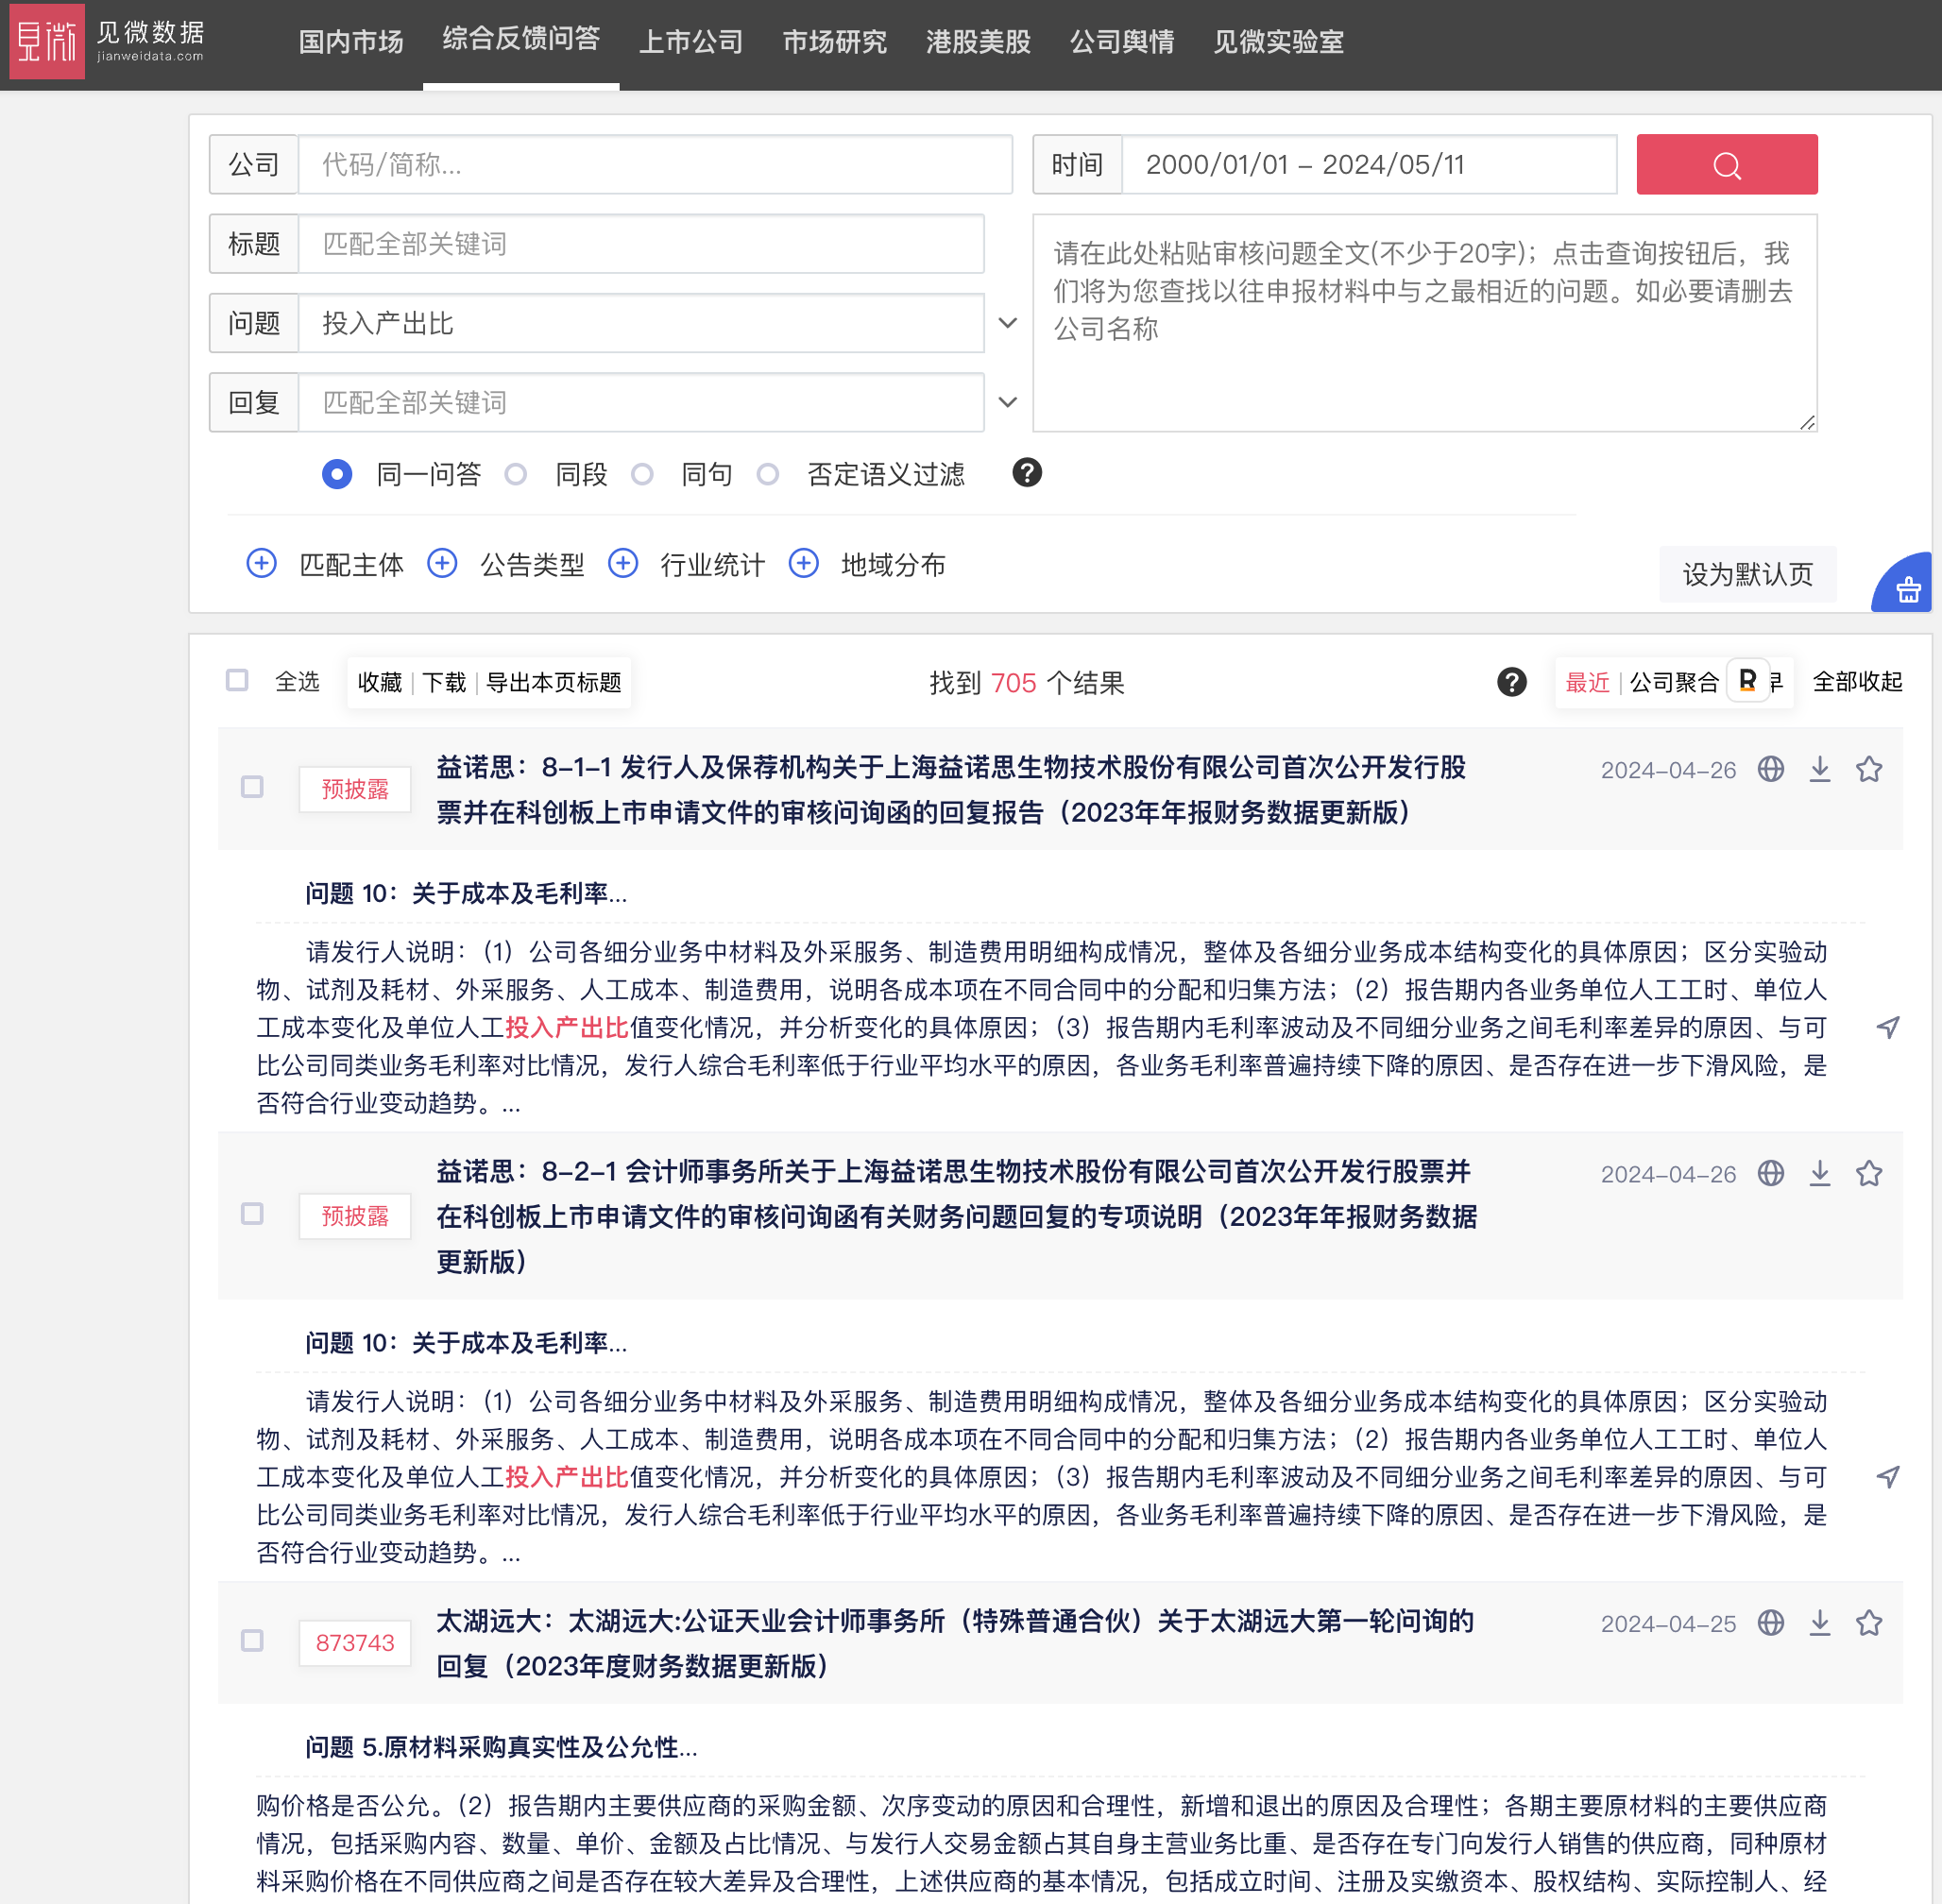Screen dimensions: 1942x1904
Task: Open the 公司舆情 nav tab
Action: click(x=1122, y=41)
